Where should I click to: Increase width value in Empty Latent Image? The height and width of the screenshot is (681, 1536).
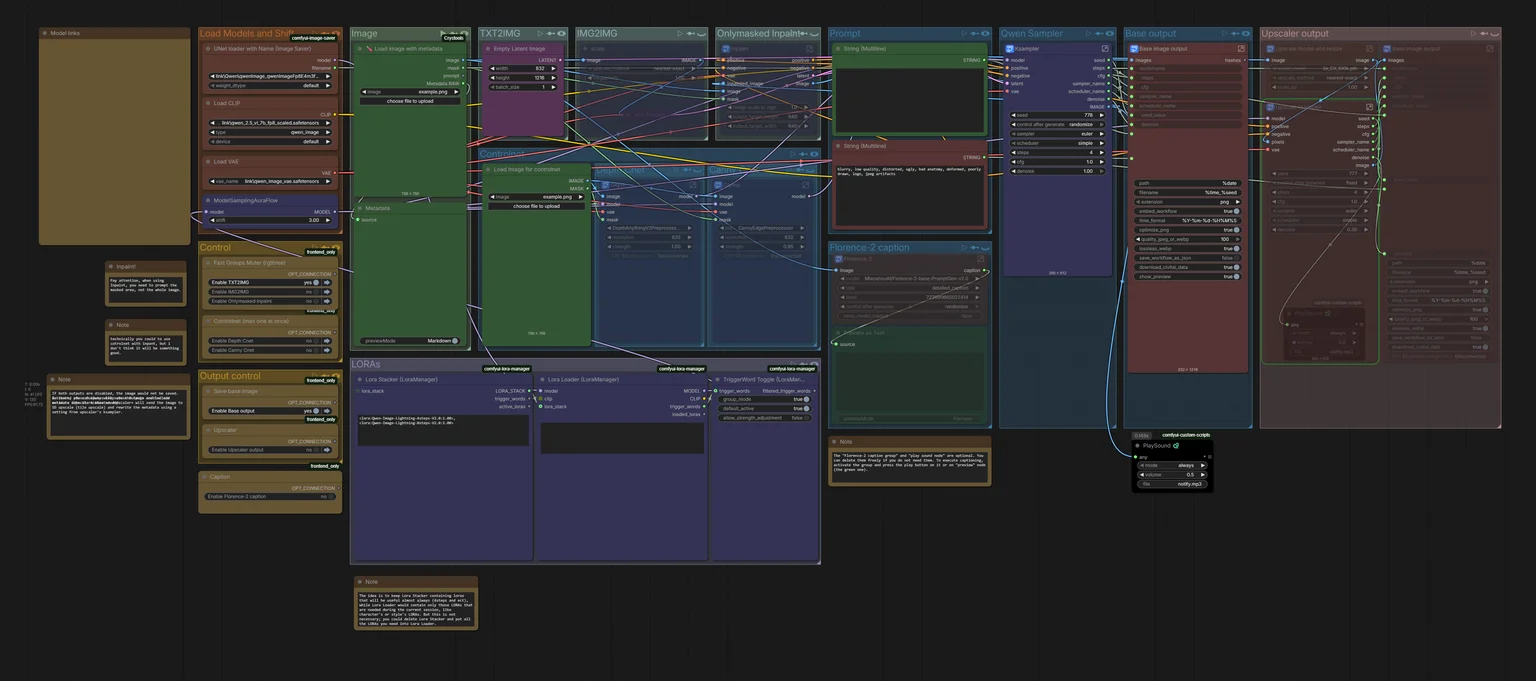(556, 68)
